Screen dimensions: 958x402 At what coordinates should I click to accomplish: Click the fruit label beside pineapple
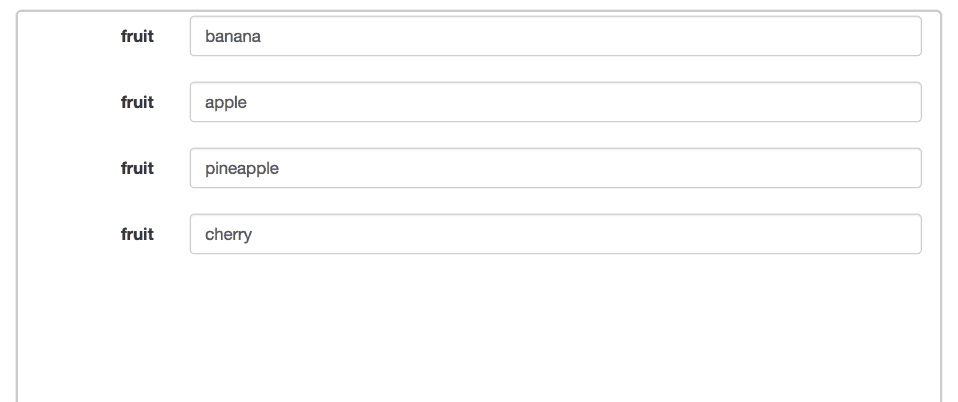(137, 168)
